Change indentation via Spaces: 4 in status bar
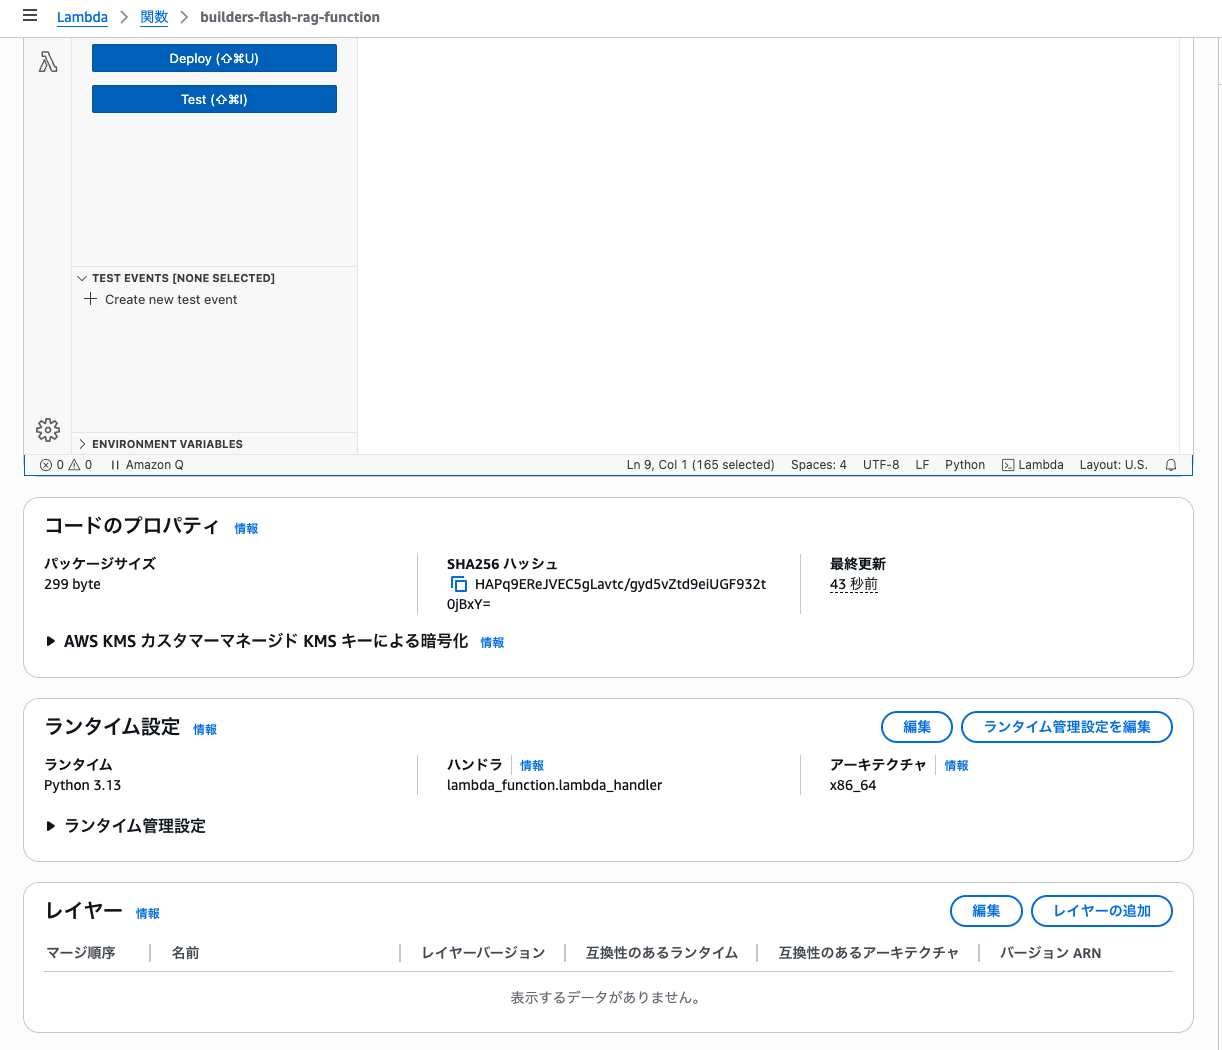This screenshot has width=1222, height=1050. click(x=819, y=464)
